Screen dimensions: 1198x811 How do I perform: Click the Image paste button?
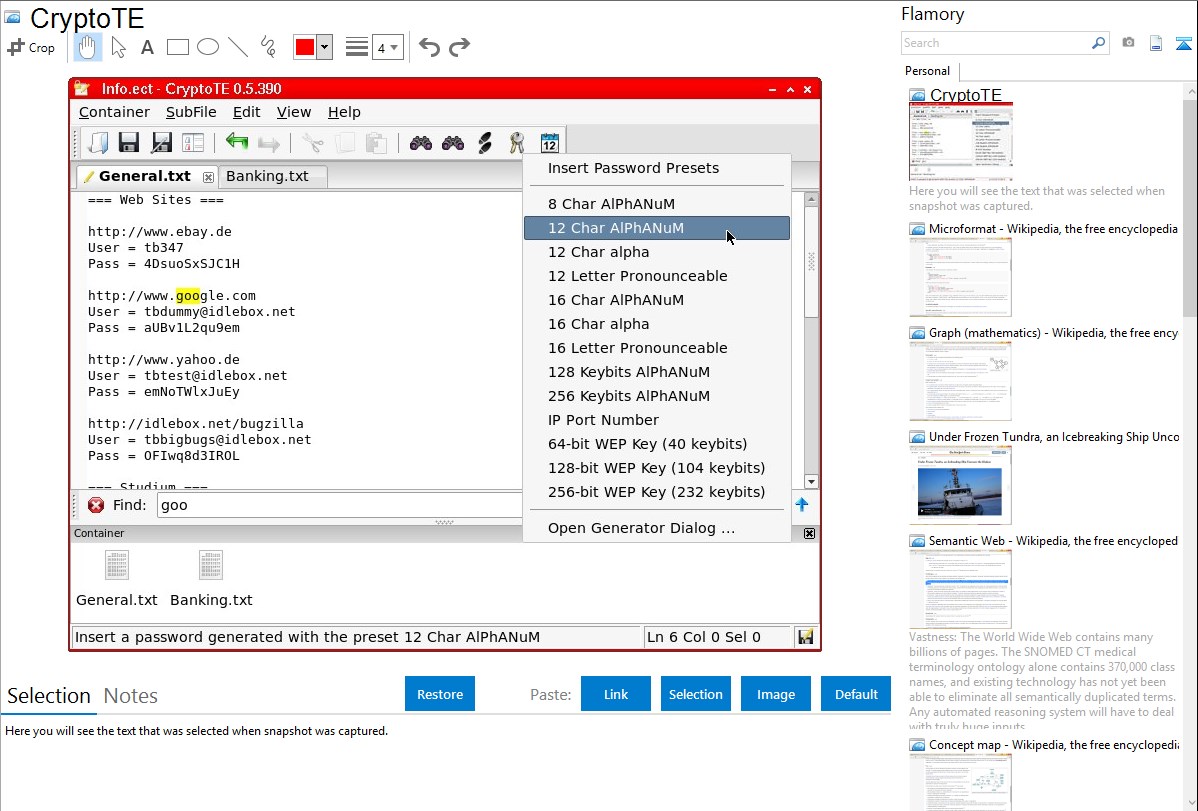point(776,694)
